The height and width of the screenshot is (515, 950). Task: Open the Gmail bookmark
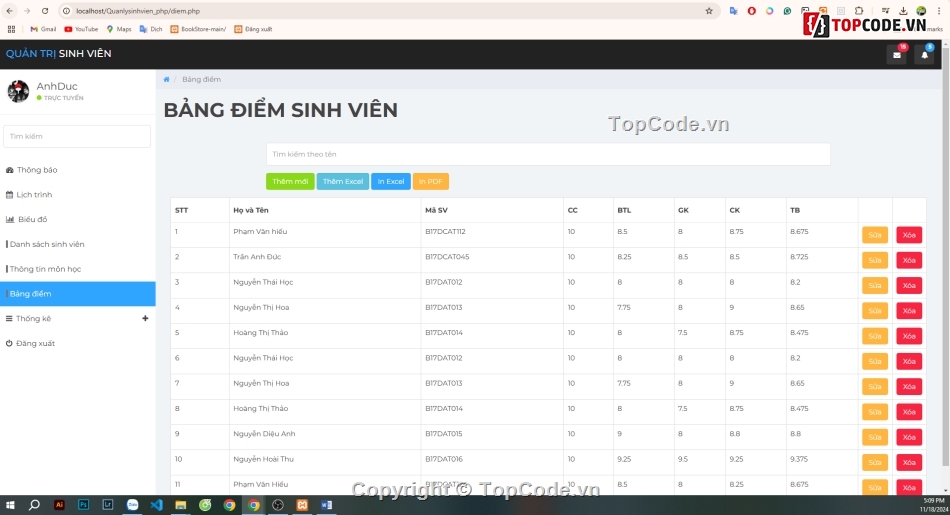(43, 29)
